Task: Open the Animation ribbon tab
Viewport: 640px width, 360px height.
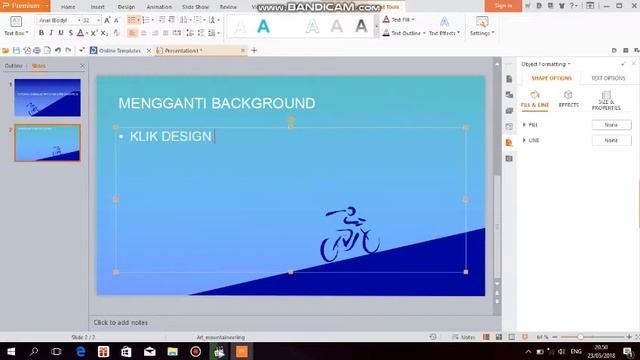Action: tap(159, 7)
